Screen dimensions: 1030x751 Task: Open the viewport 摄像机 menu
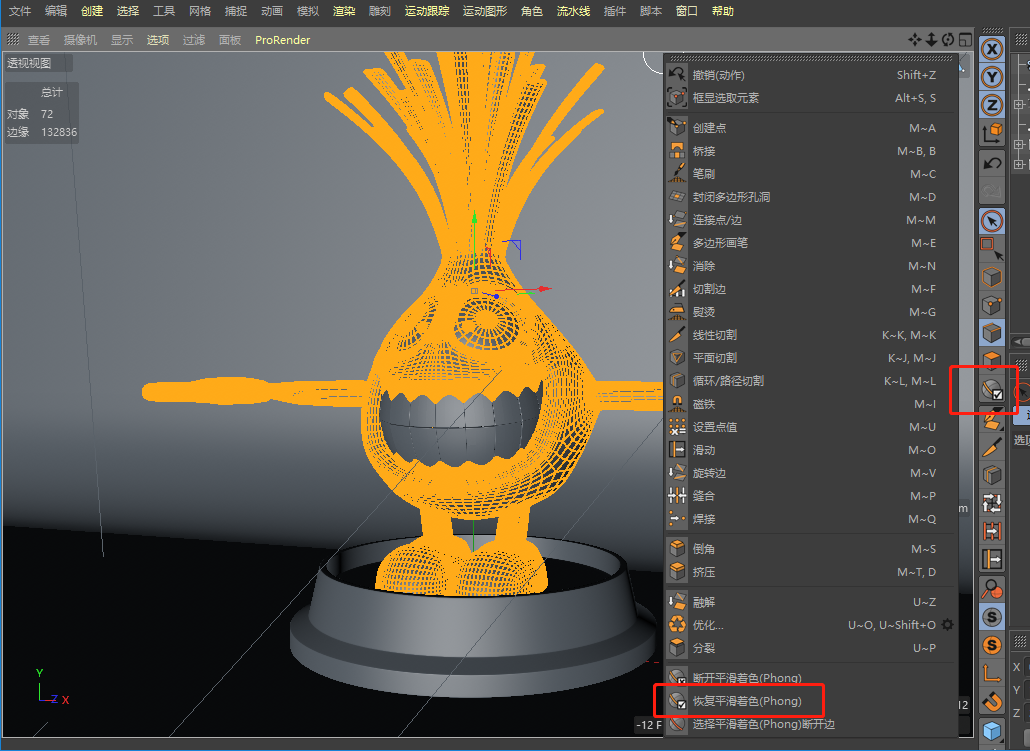80,40
